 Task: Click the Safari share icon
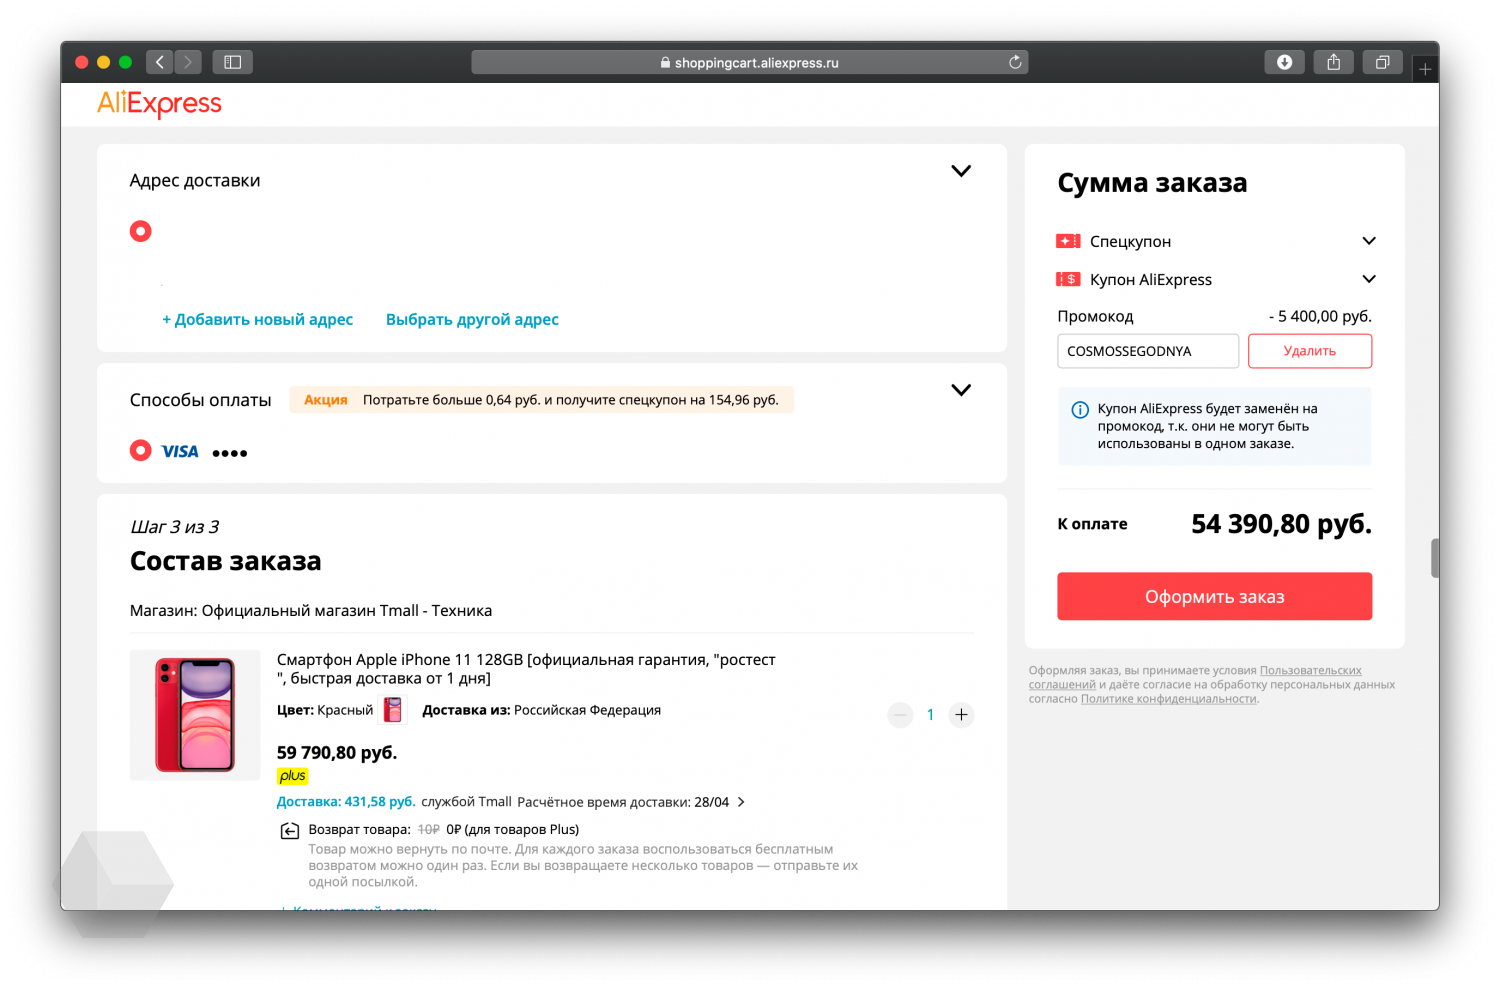click(x=1333, y=62)
